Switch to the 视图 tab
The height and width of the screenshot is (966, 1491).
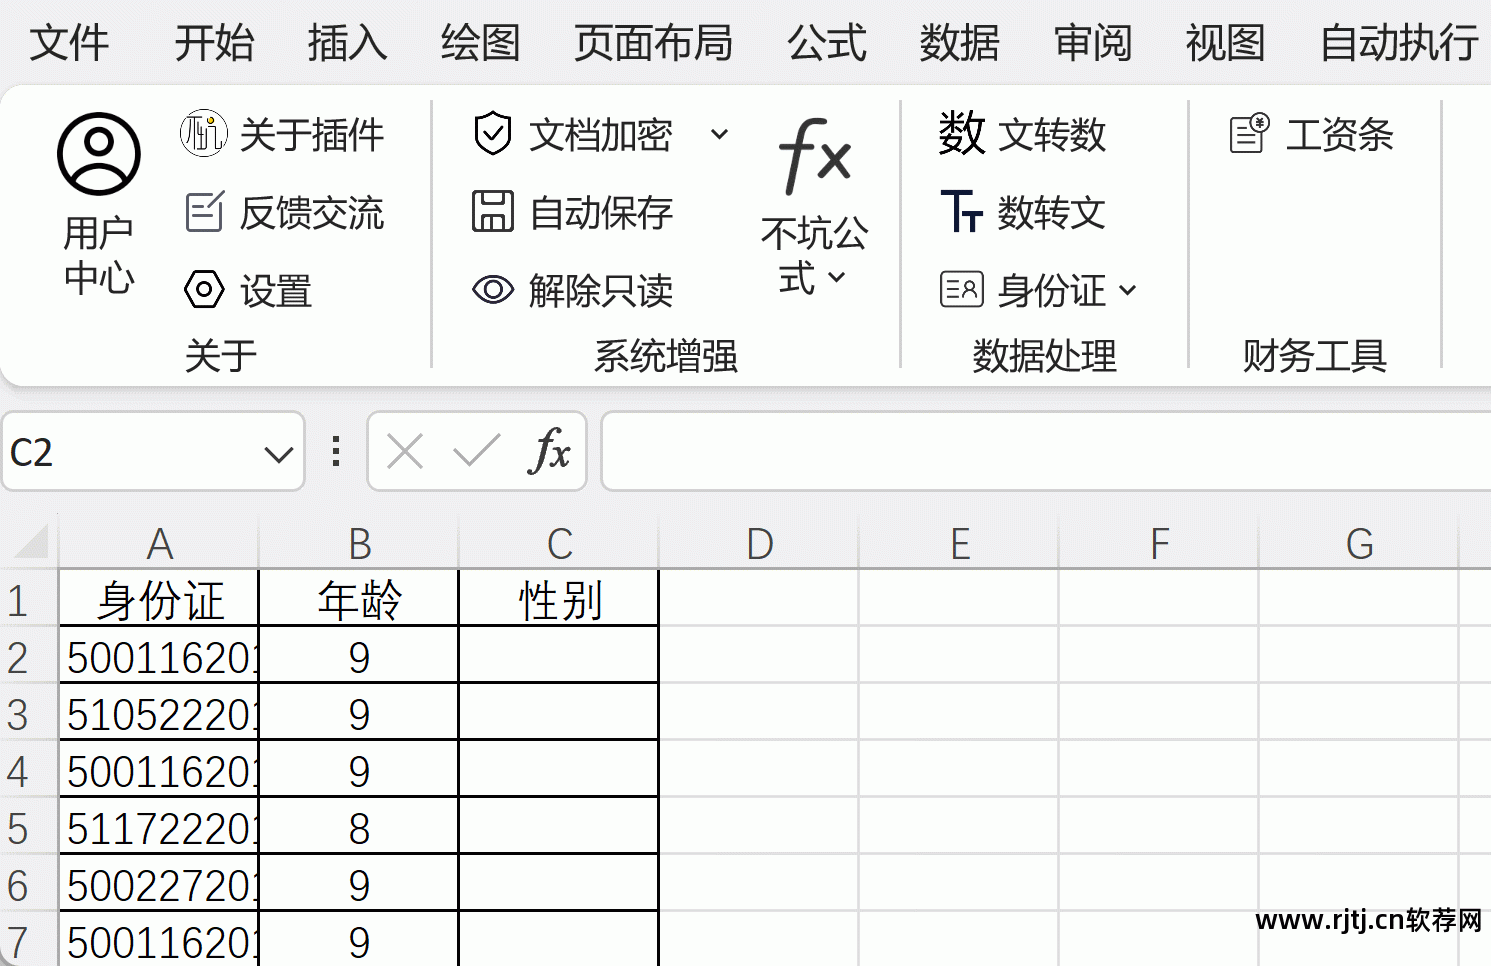(x=1225, y=42)
